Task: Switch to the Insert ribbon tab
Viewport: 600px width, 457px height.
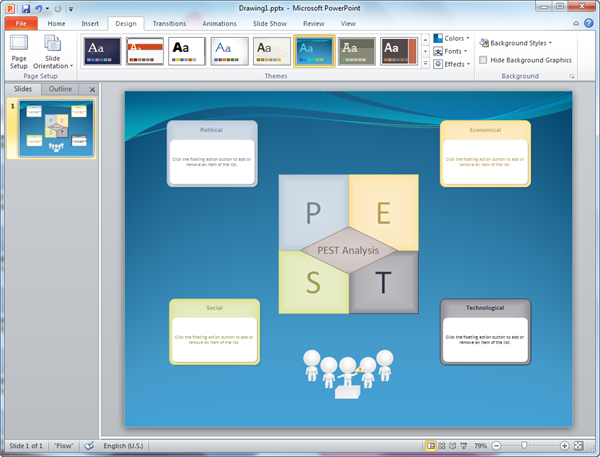Action: [x=90, y=23]
